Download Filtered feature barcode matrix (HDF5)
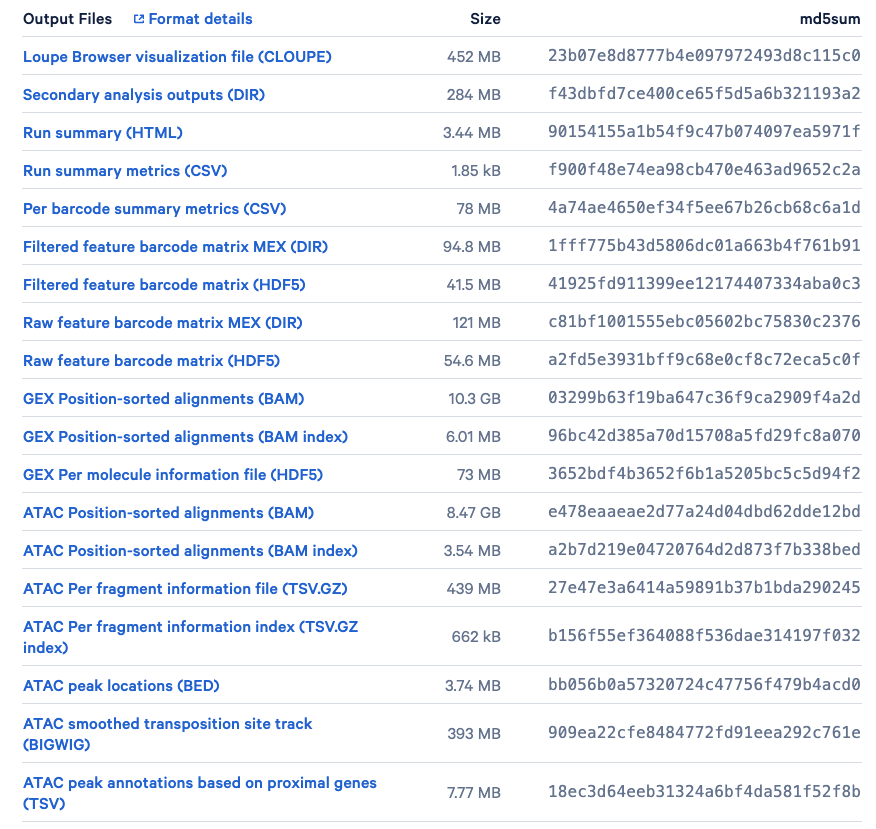The image size is (876, 829). click(x=164, y=285)
